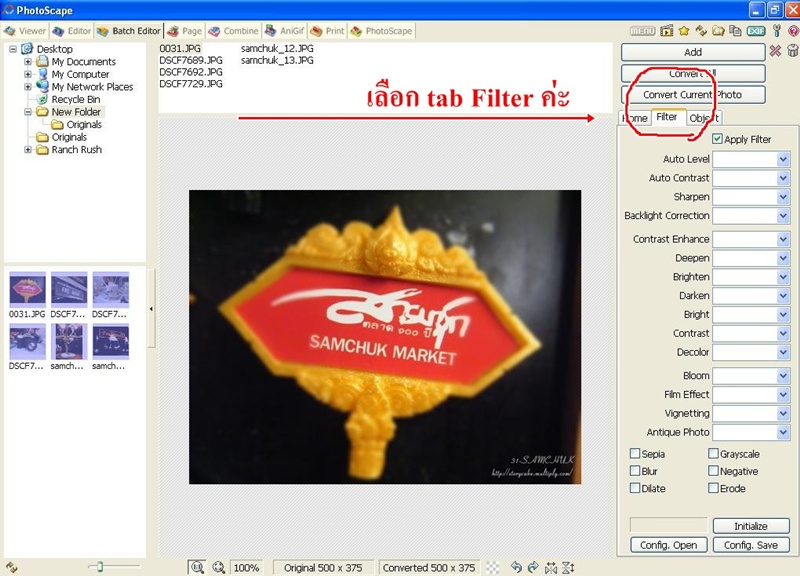Click the Convert Current Photo button

(x=693, y=94)
